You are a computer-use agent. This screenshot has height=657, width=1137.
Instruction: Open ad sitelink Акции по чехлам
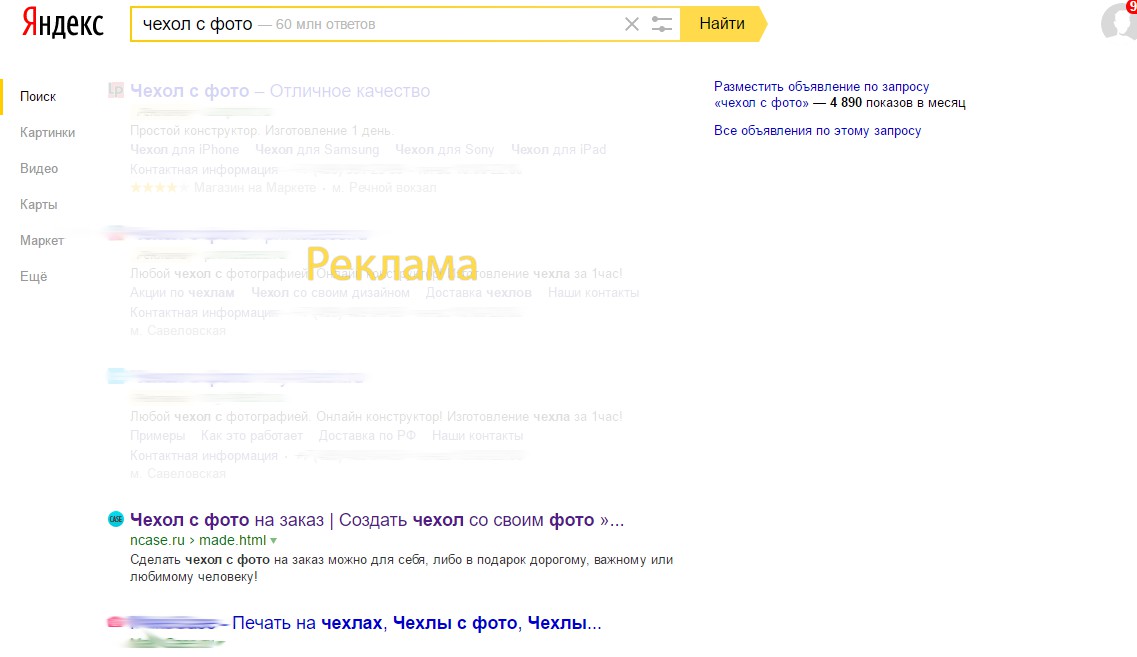(182, 293)
